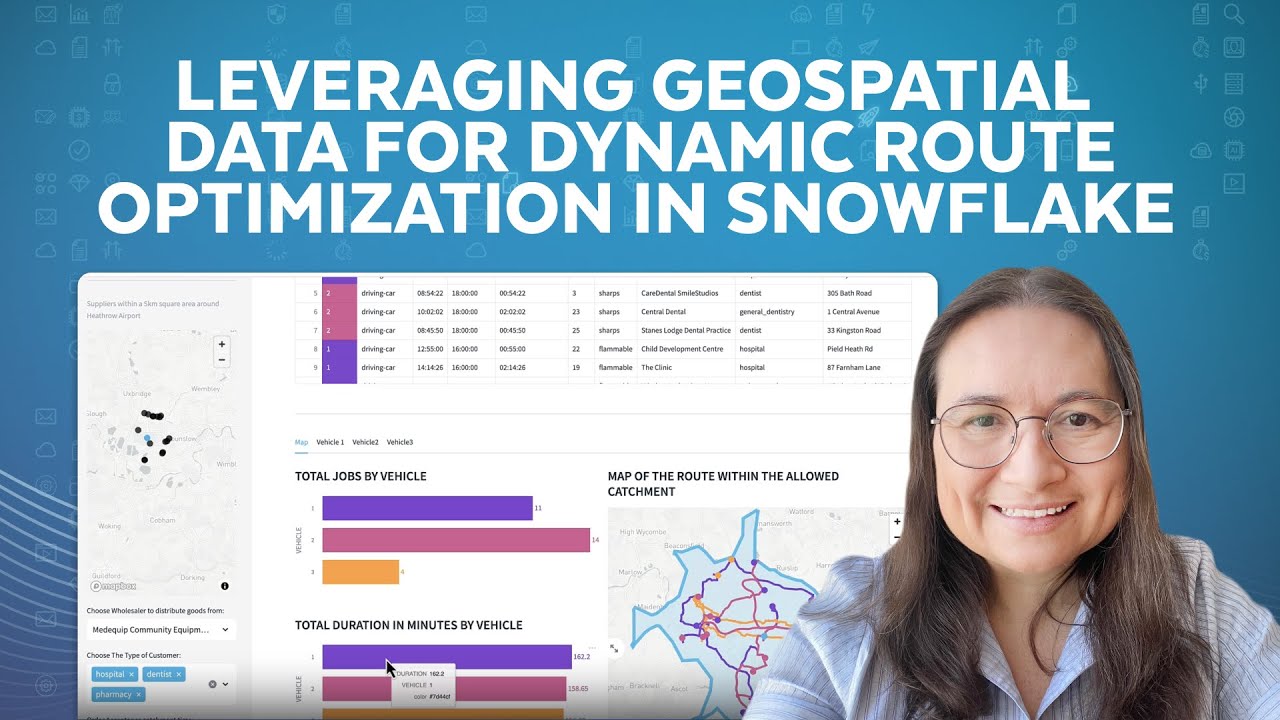Click the Total Jobs By Vehicle heading

pyautogui.click(x=361, y=476)
